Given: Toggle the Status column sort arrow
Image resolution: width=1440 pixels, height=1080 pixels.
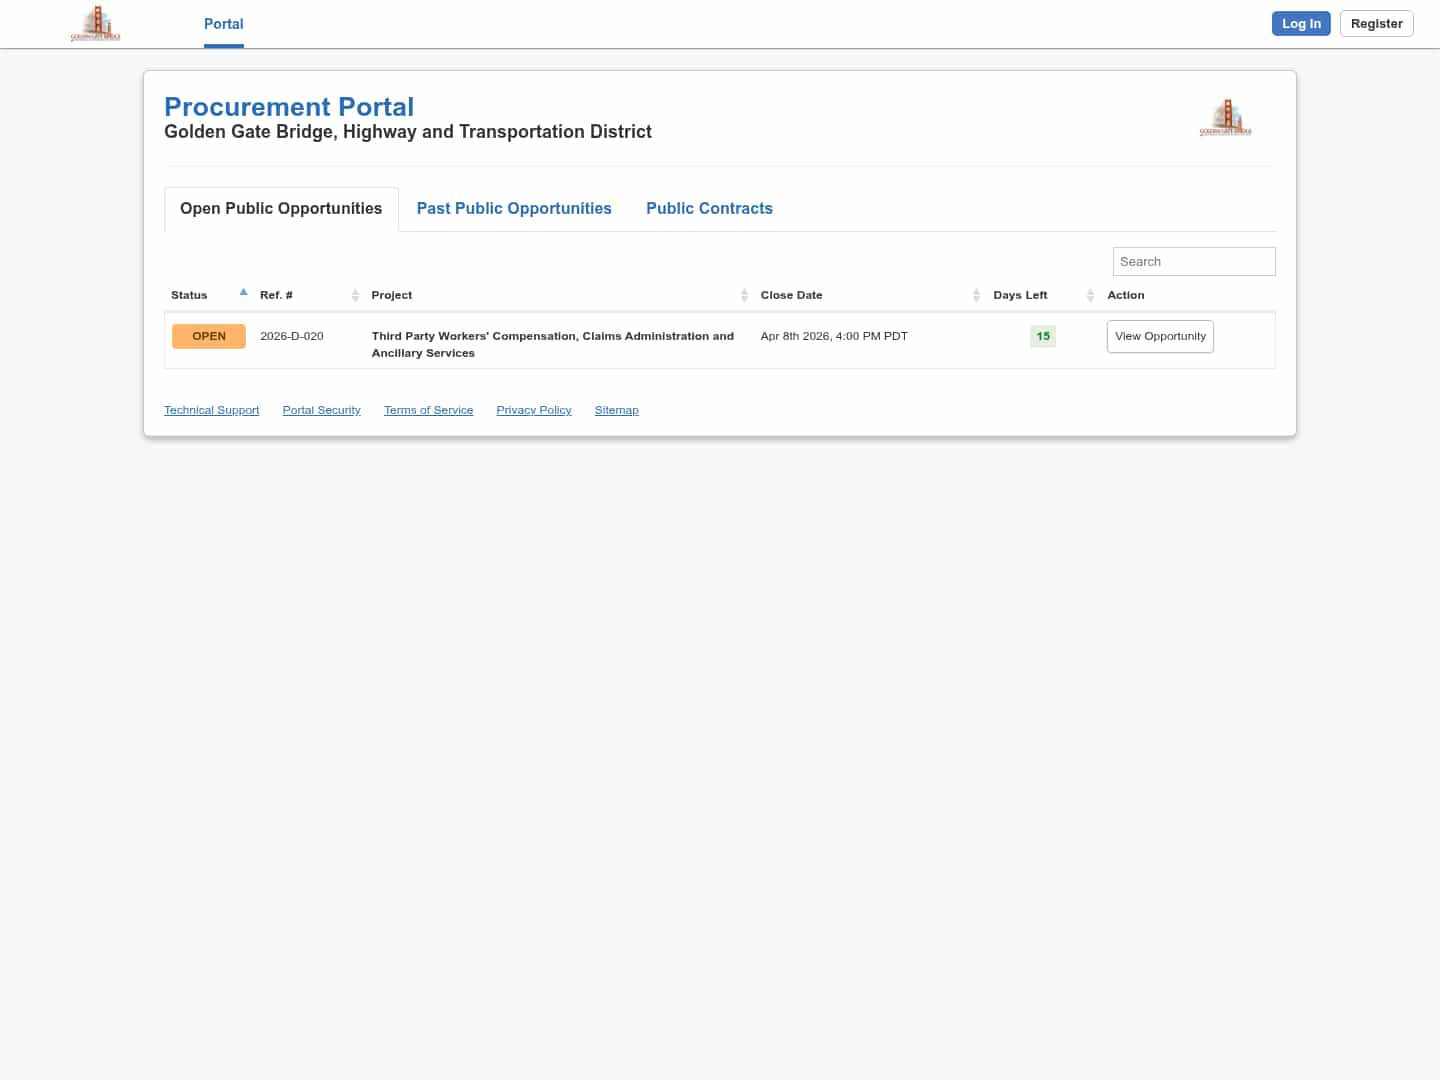Looking at the screenshot, I should pyautogui.click(x=243, y=293).
